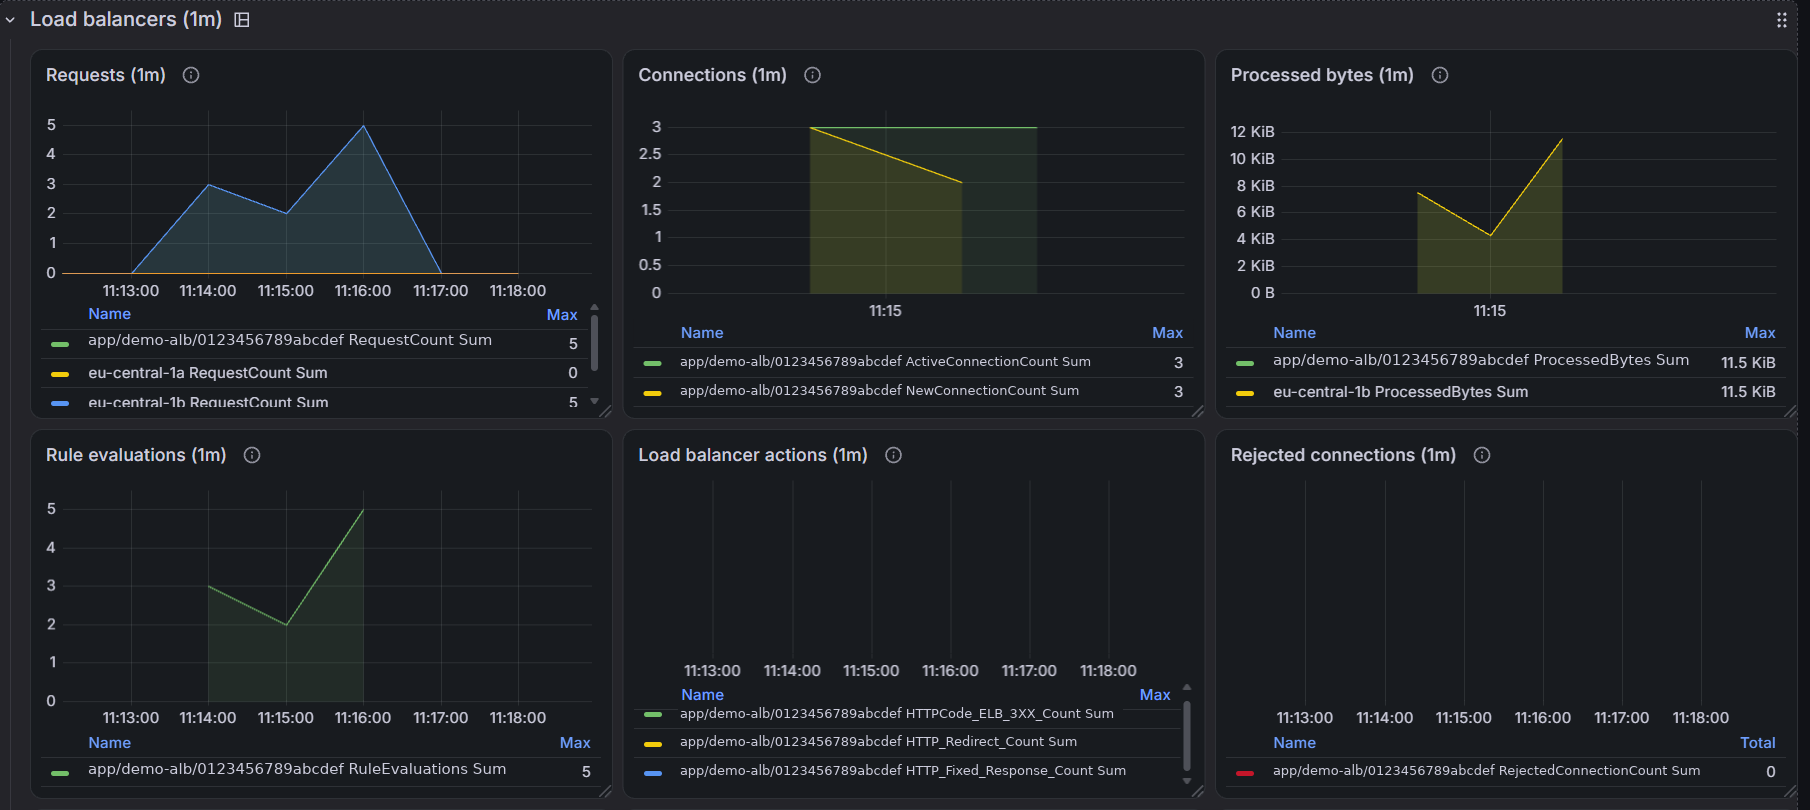Isolate the ActiveConnectionCount Sum series
This screenshot has height=810, width=1810.
[x=885, y=362]
